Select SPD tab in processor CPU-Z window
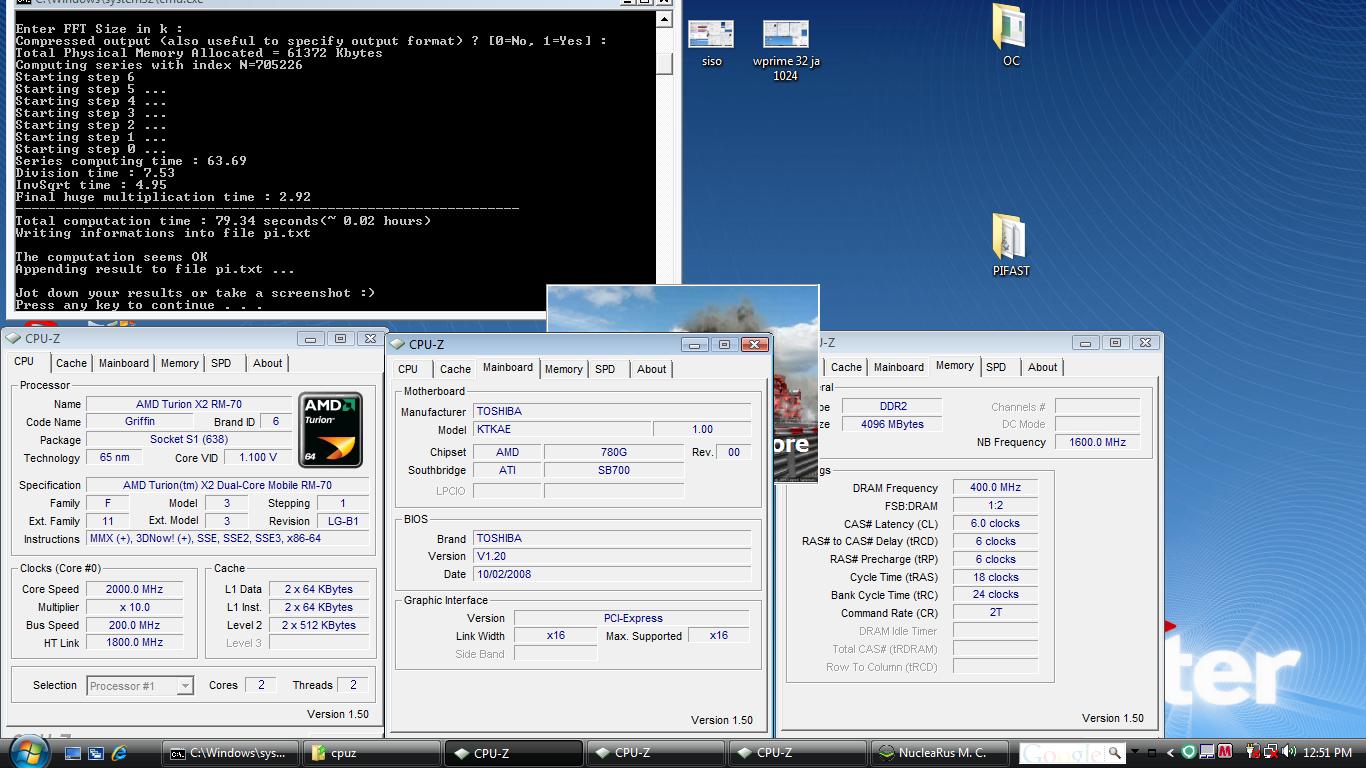Screen dimensions: 1366x768 point(221,363)
